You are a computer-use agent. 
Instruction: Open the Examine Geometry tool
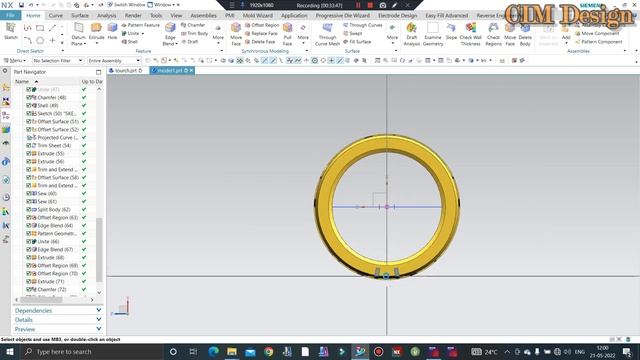[433, 34]
